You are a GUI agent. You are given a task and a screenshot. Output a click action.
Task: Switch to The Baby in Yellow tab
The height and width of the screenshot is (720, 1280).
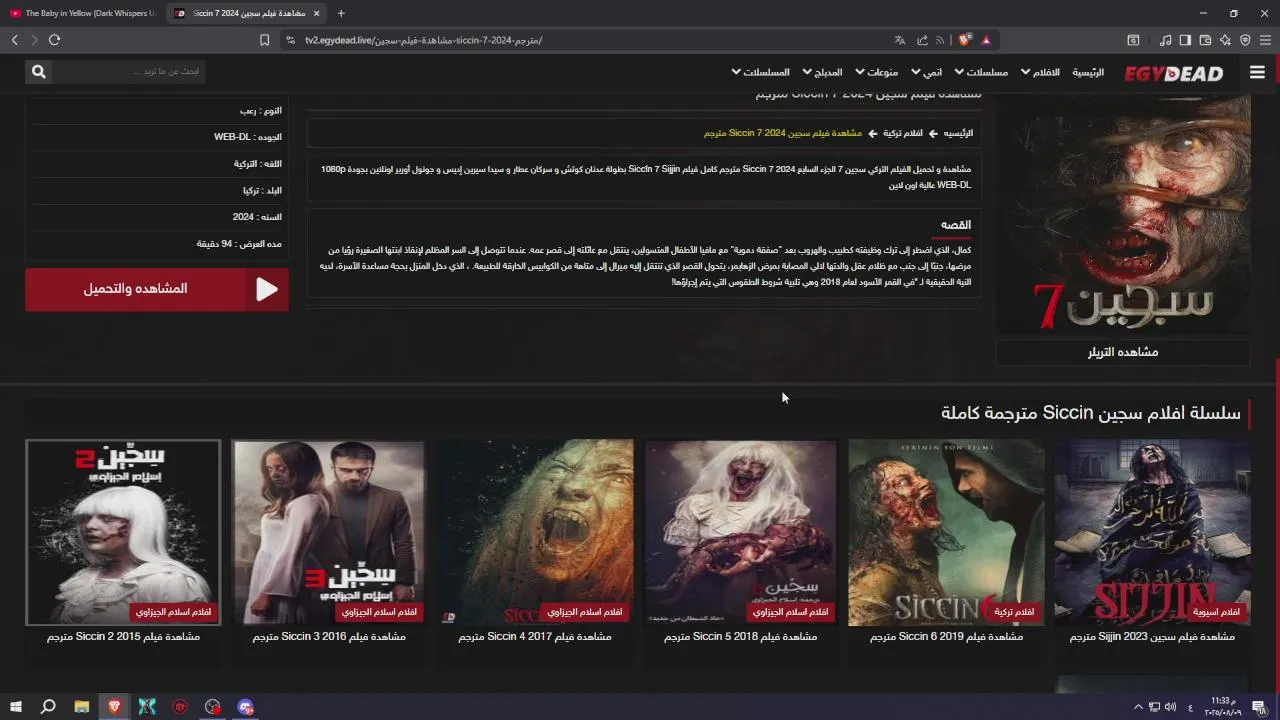83,13
